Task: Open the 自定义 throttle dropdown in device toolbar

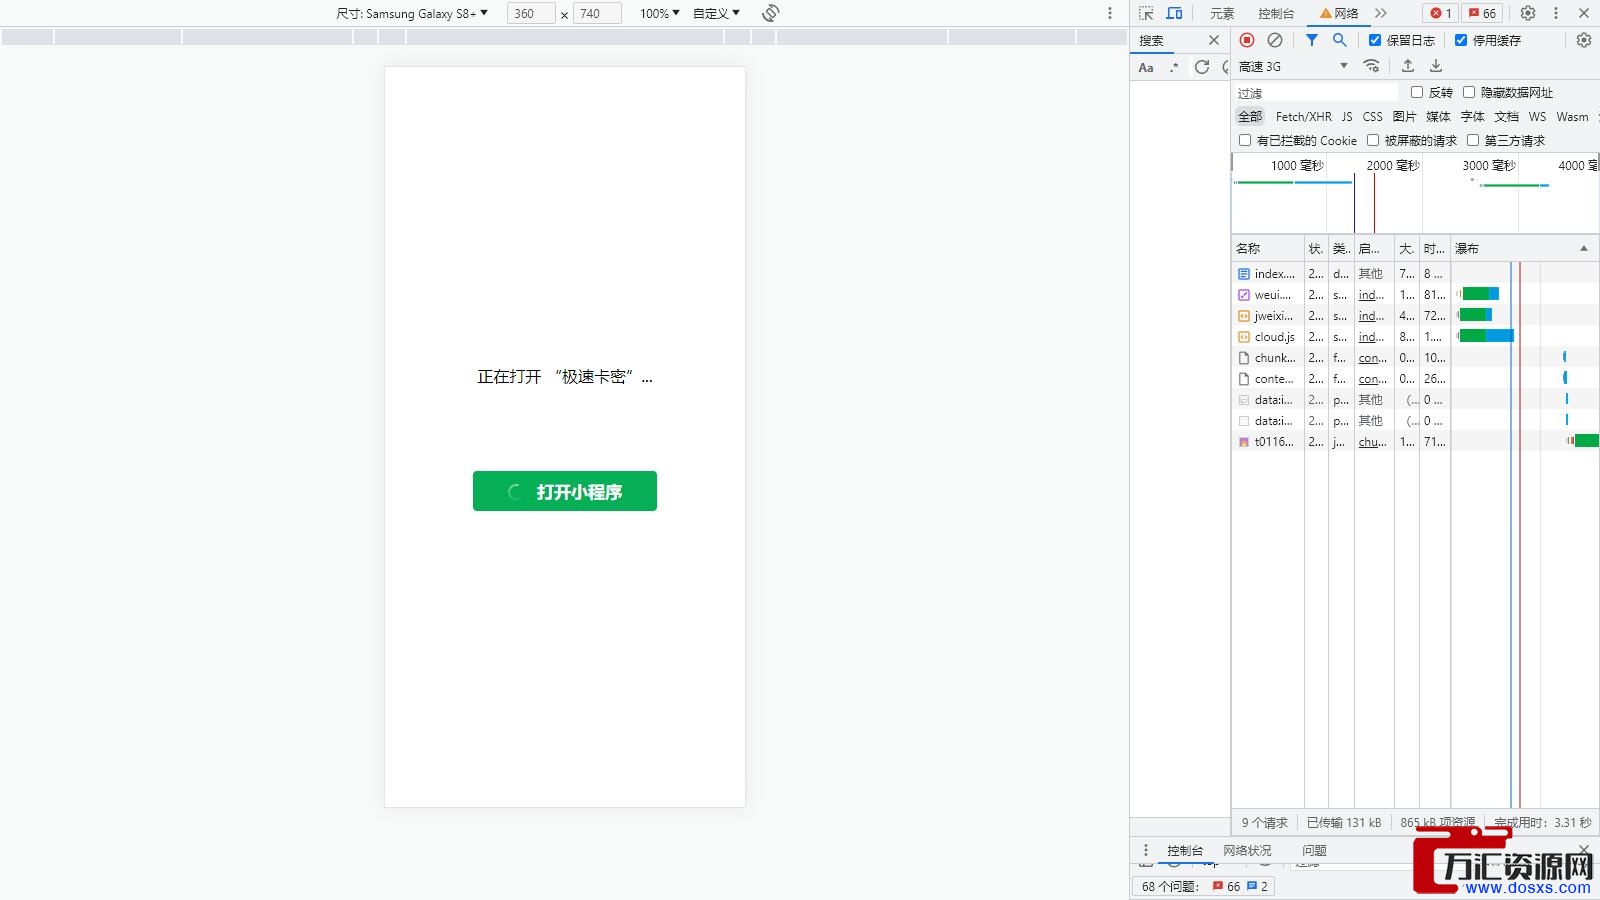Action: tap(716, 13)
